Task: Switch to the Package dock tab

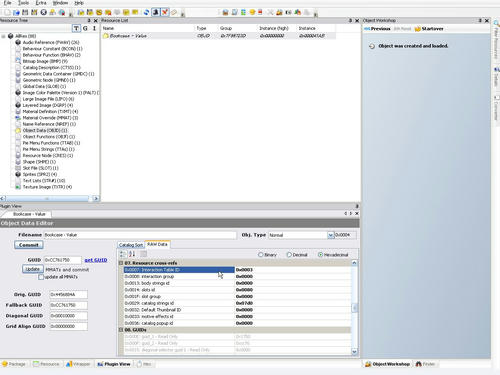Action: click(x=14, y=364)
